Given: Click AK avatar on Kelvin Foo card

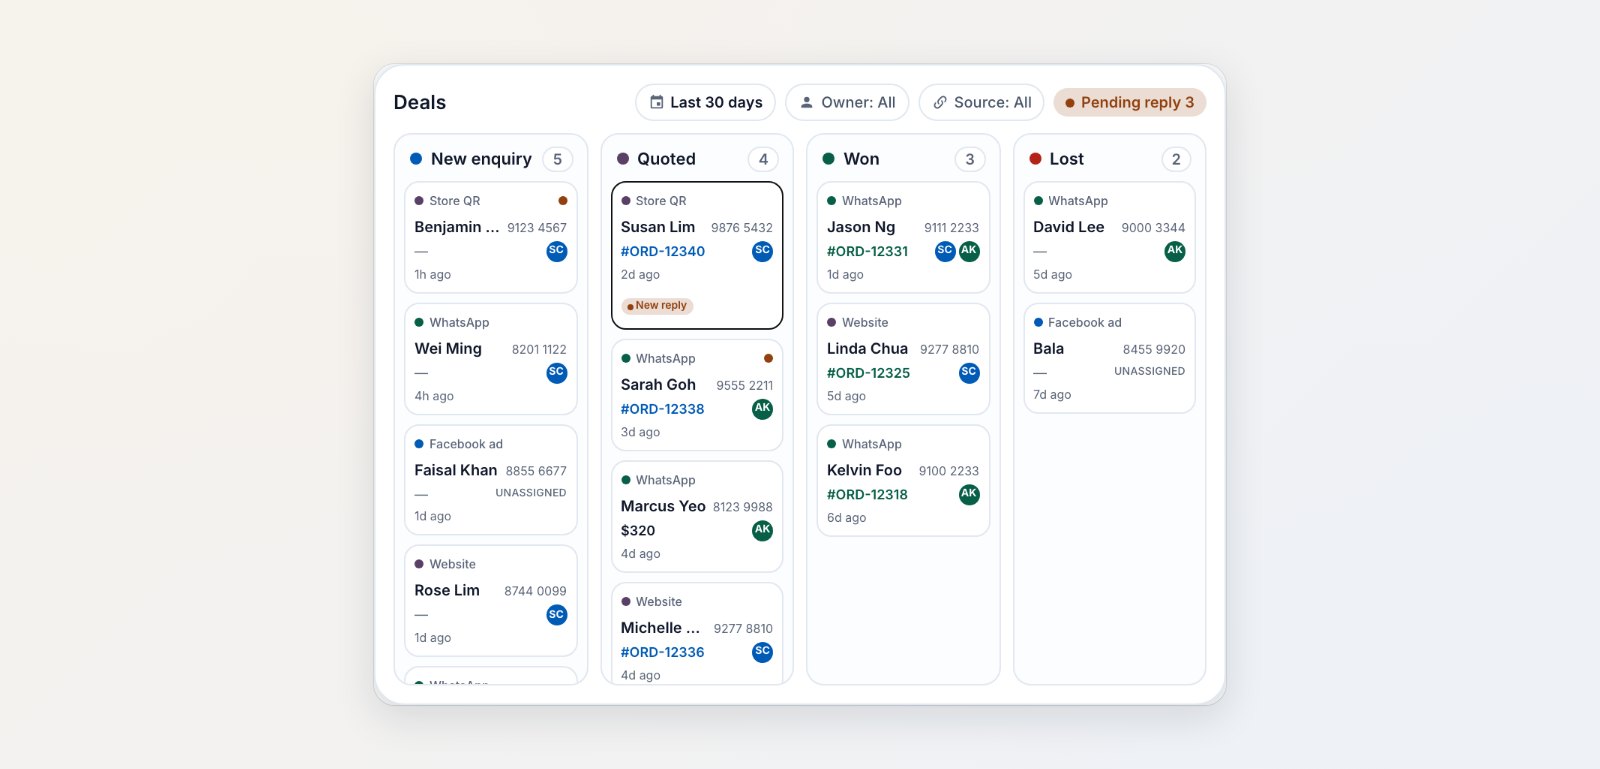Looking at the screenshot, I should click(969, 494).
